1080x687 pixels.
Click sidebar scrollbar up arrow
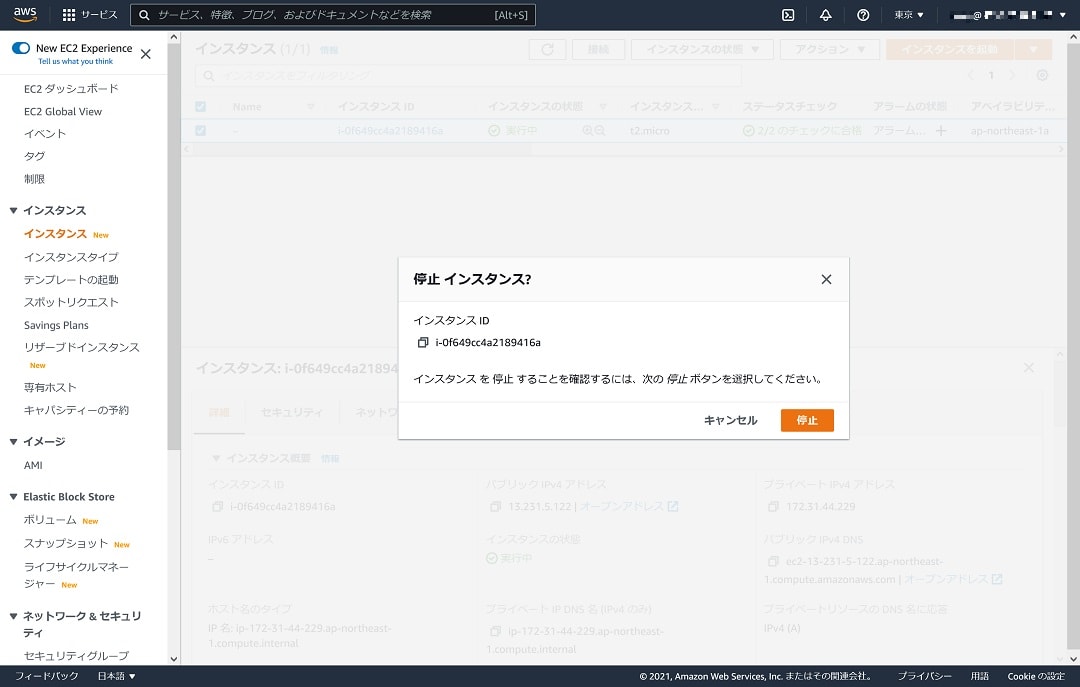[174, 37]
